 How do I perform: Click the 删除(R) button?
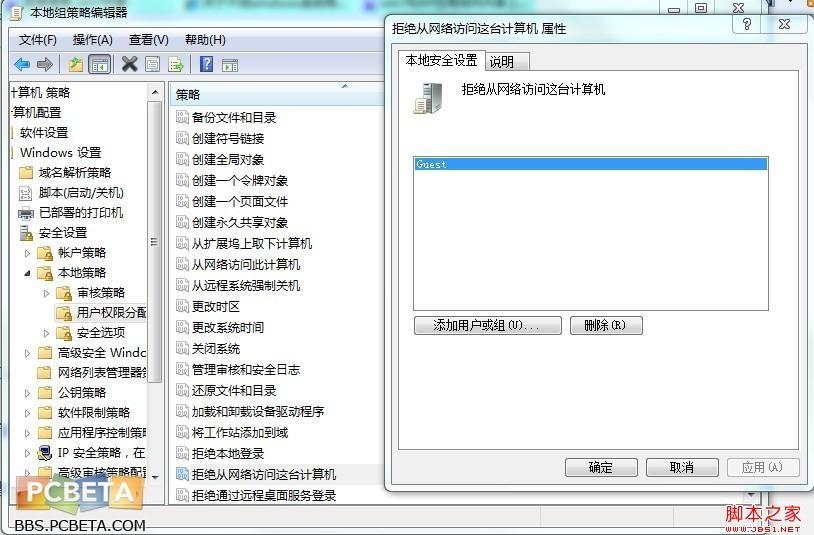click(x=606, y=325)
